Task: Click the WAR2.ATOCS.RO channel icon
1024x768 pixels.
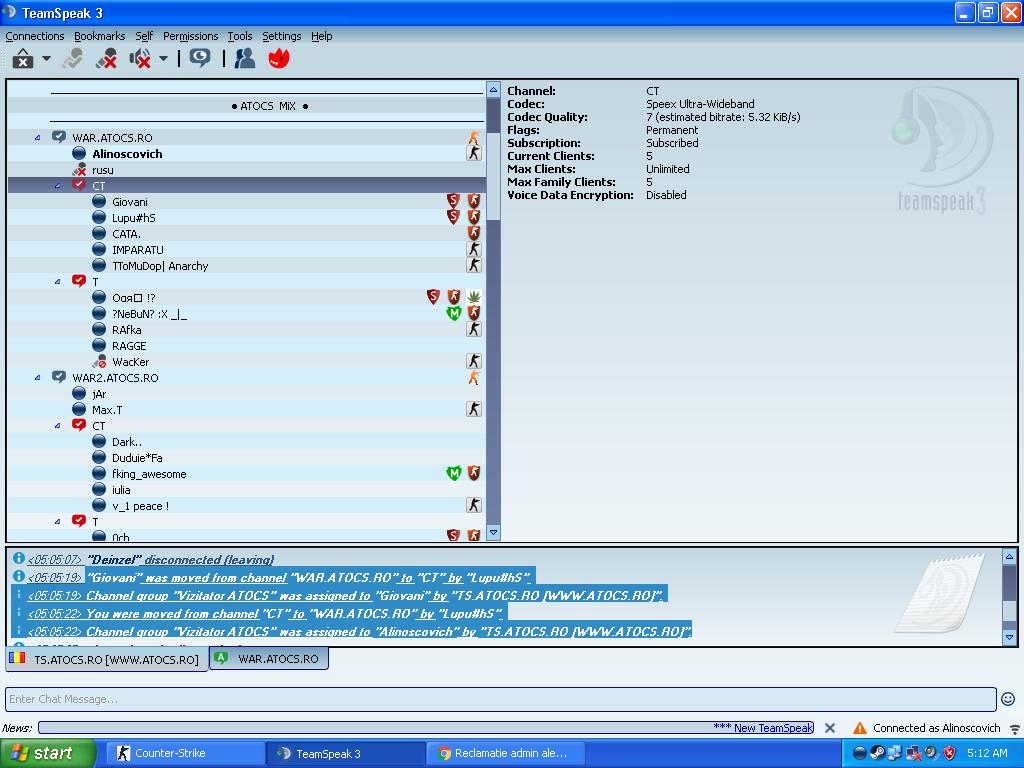Action: (59, 377)
